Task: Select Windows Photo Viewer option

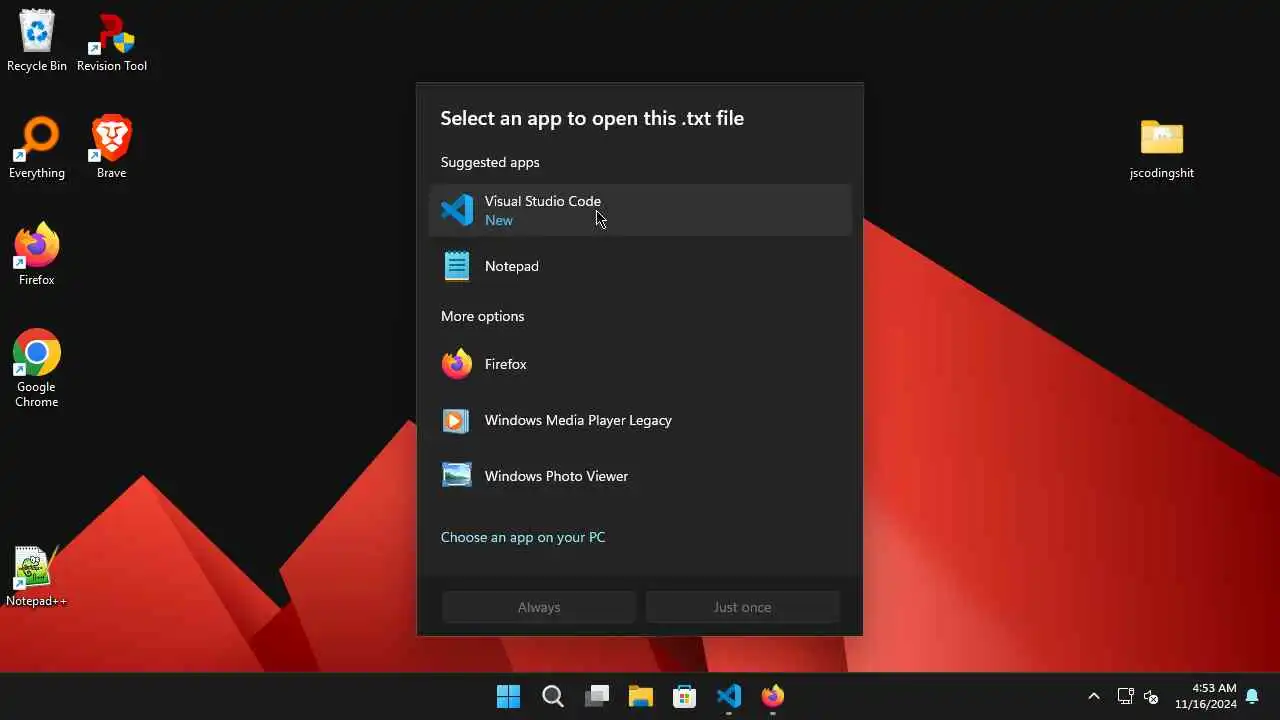Action: tap(640, 476)
